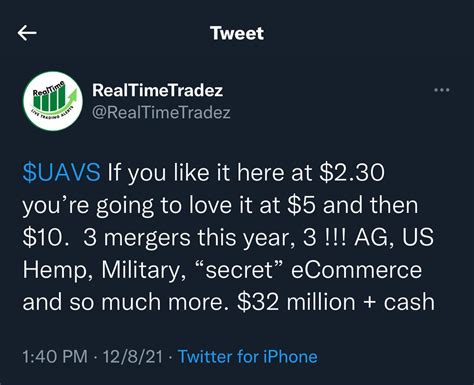Select the 1:40 PM timestamp
474x385 pixels.
coord(55,357)
